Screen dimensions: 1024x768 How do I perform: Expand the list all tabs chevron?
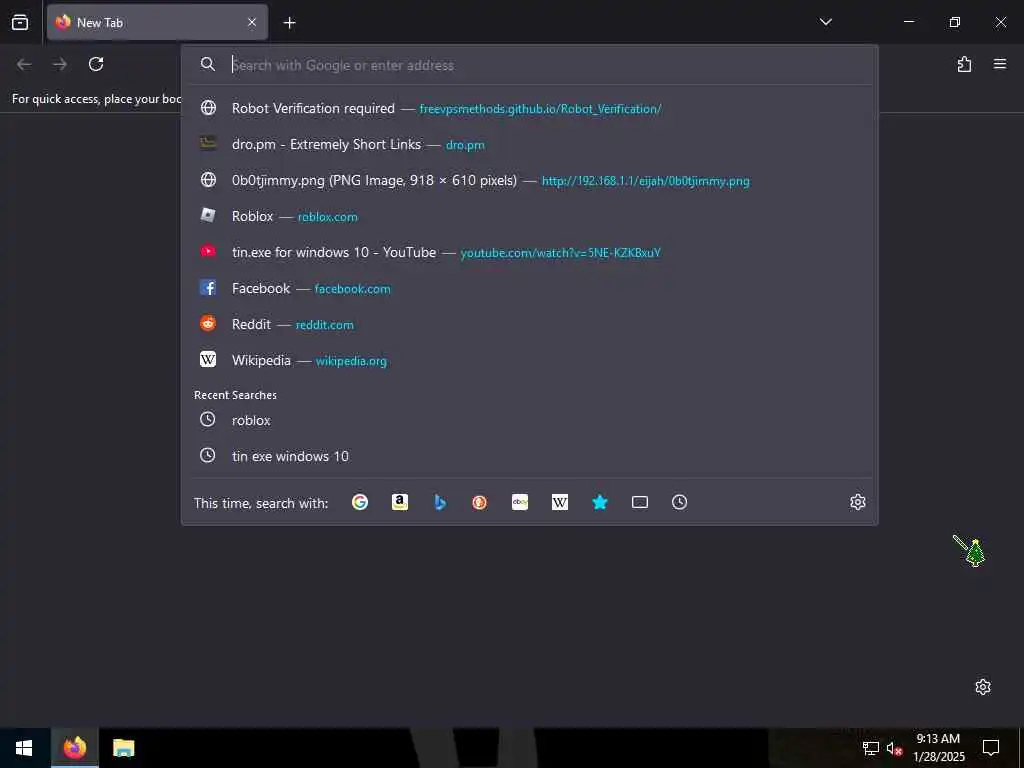pyautogui.click(x=825, y=22)
